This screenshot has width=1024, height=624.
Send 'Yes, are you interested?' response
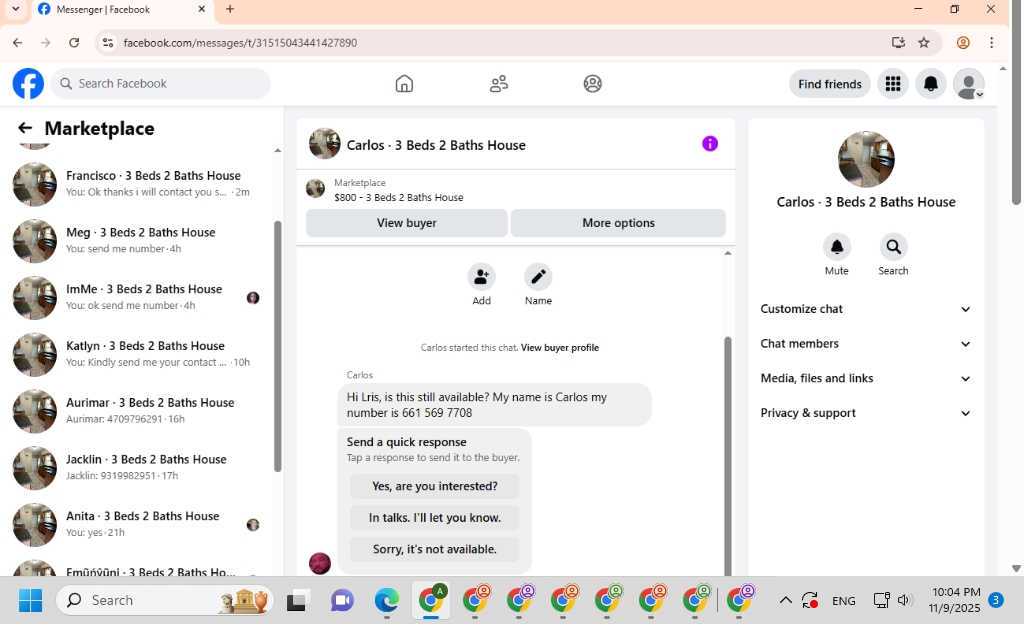434,486
